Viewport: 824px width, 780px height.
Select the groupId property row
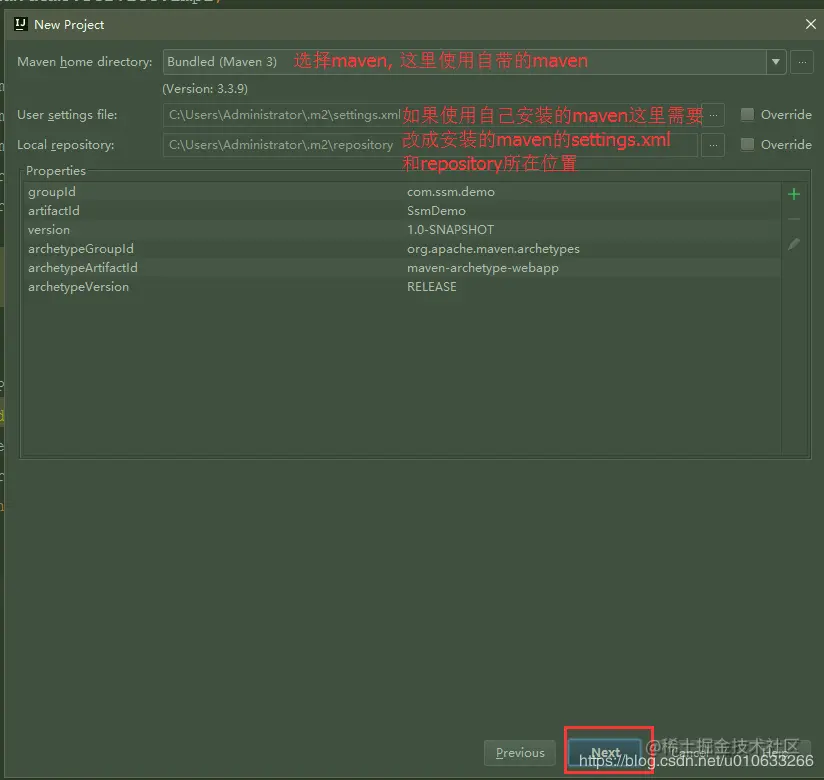pyautogui.click(x=402, y=192)
